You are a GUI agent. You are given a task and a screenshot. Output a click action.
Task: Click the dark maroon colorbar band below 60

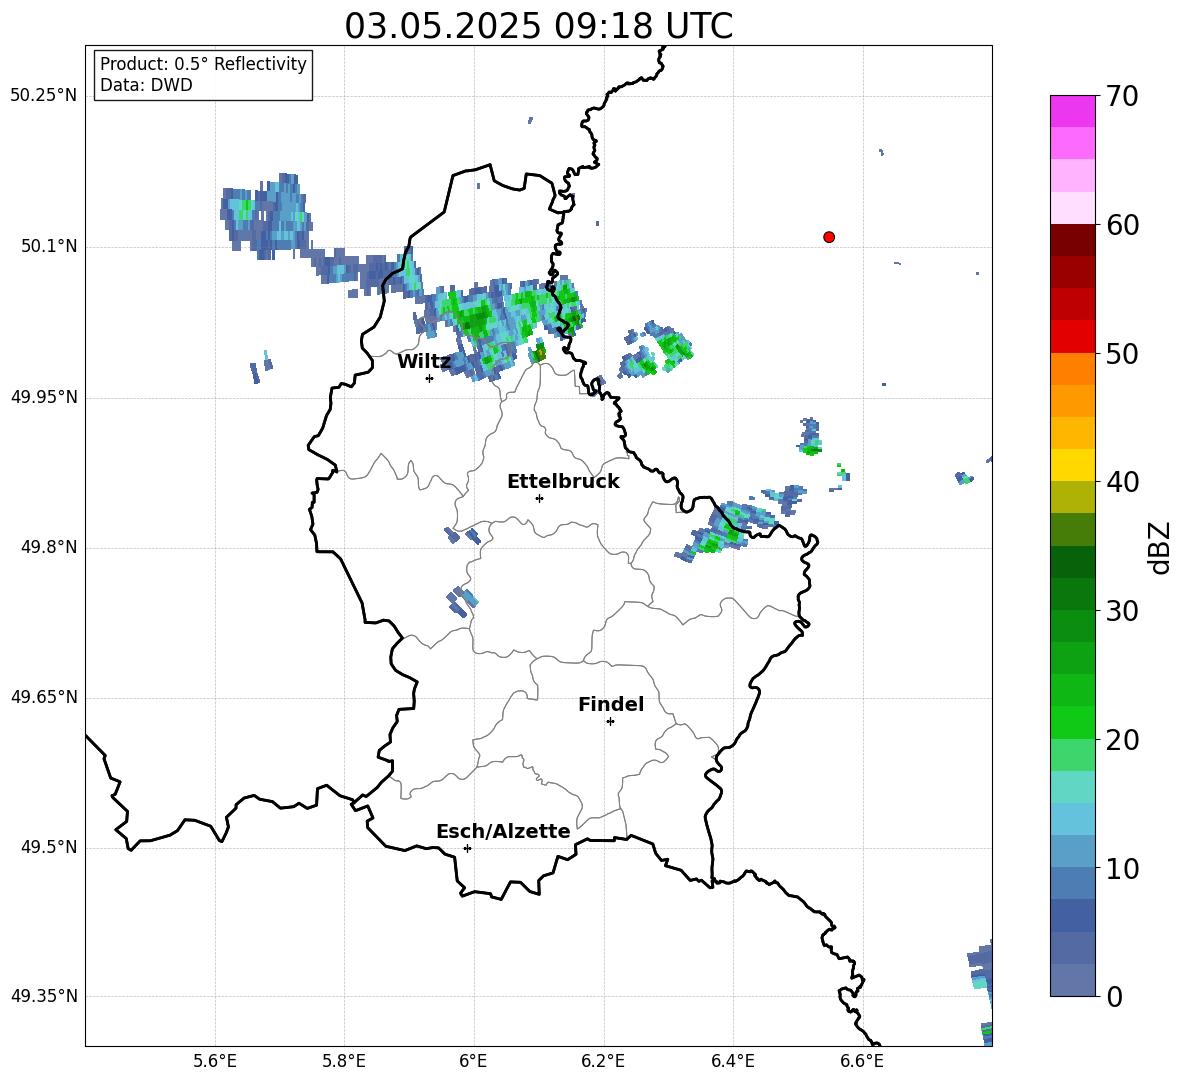pyautogui.click(x=1072, y=240)
